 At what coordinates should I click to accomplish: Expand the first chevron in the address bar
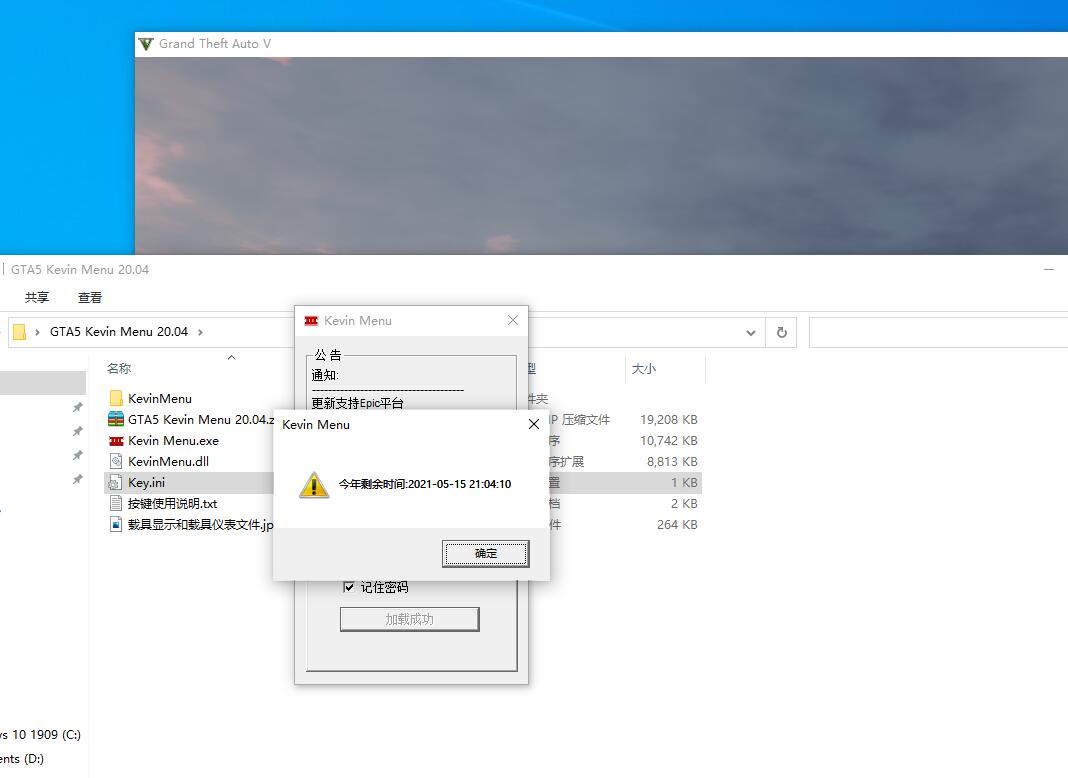pos(37,332)
